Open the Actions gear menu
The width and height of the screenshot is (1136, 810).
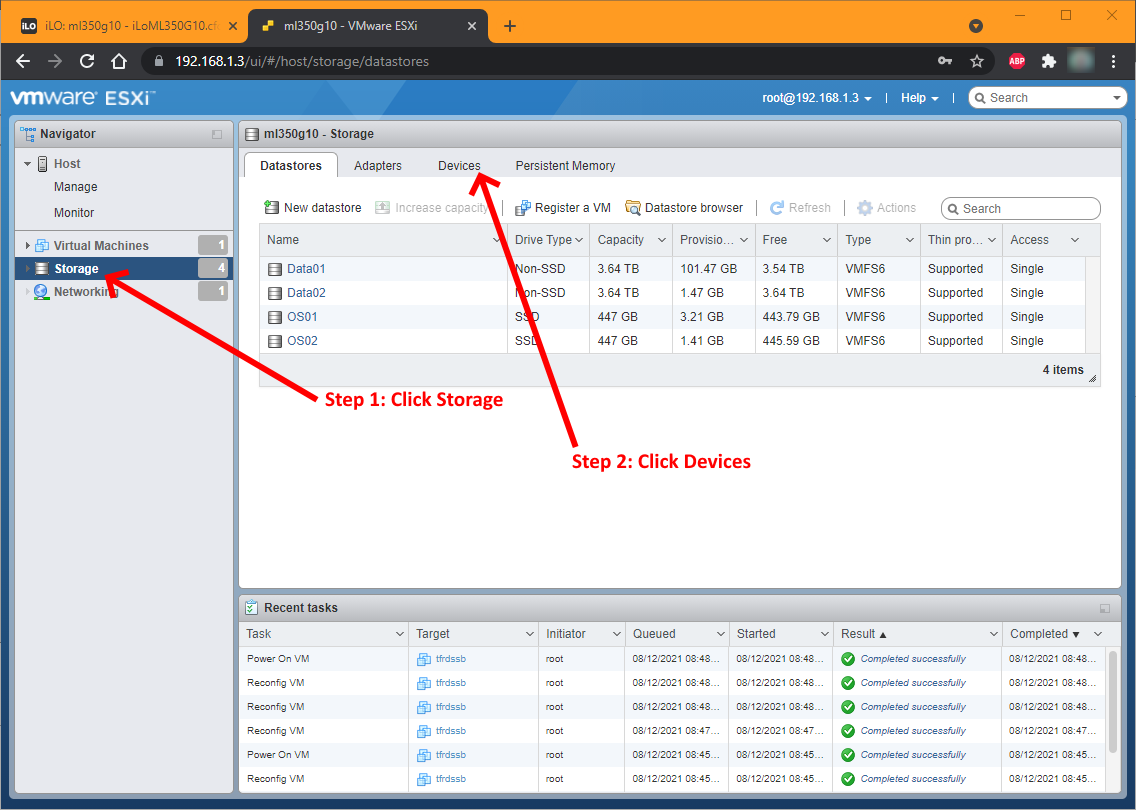tap(886, 208)
